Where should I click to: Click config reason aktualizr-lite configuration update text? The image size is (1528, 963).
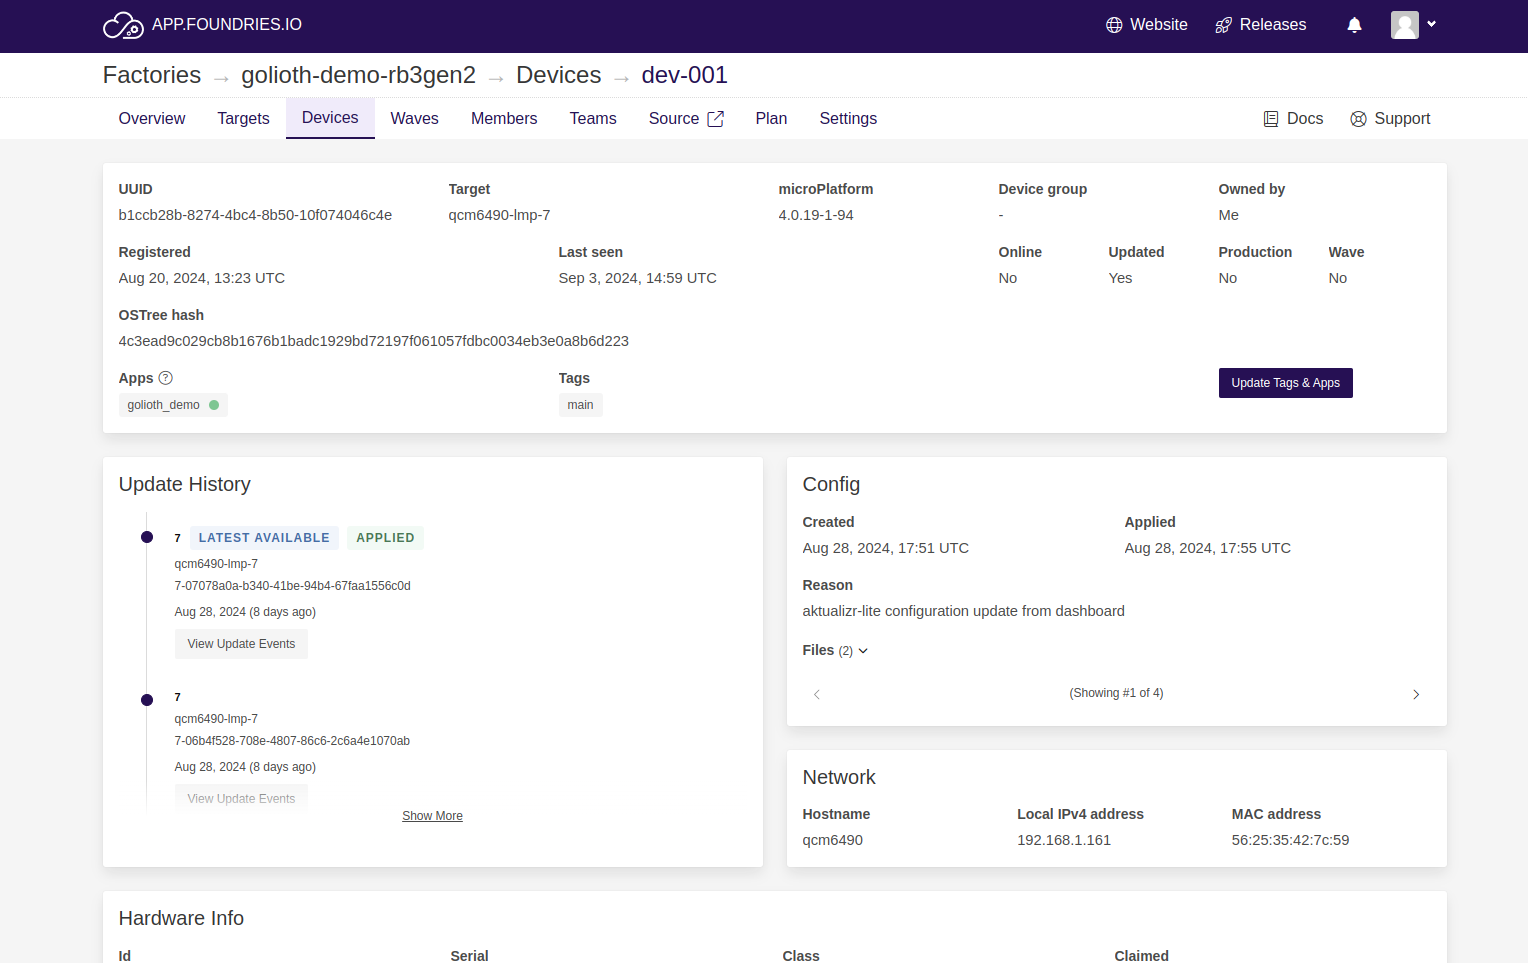(x=963, y=611)
